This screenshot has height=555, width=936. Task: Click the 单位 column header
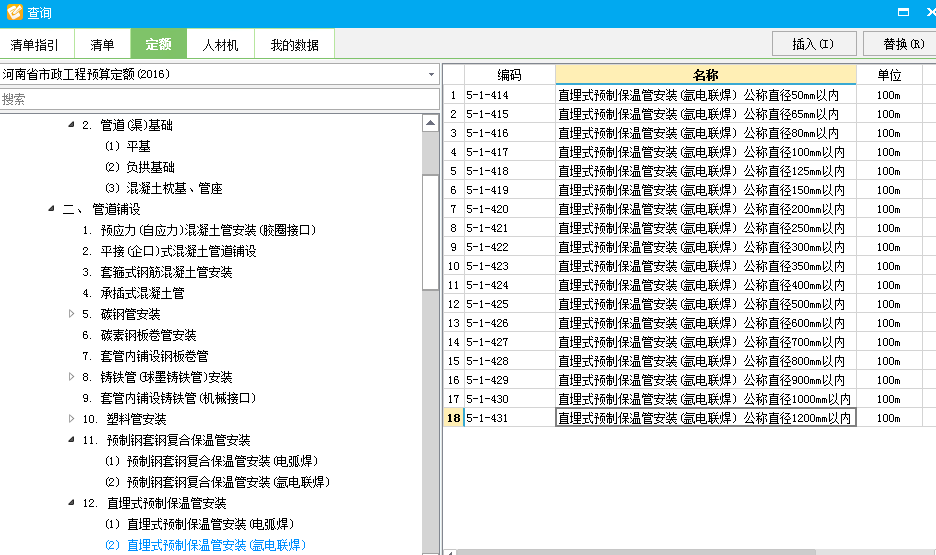point(889,75)
